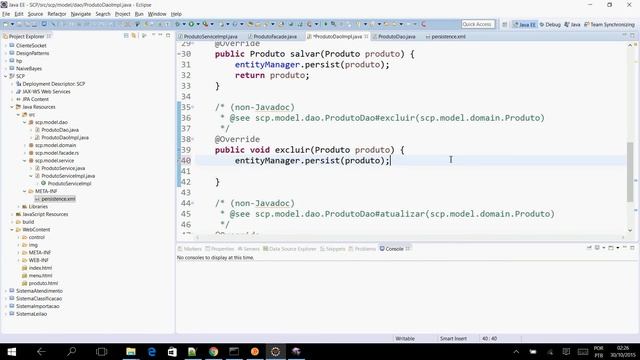This screenshot has width=640, height=360.
Task: Maximize the Console panel
Action: (632, 248)
